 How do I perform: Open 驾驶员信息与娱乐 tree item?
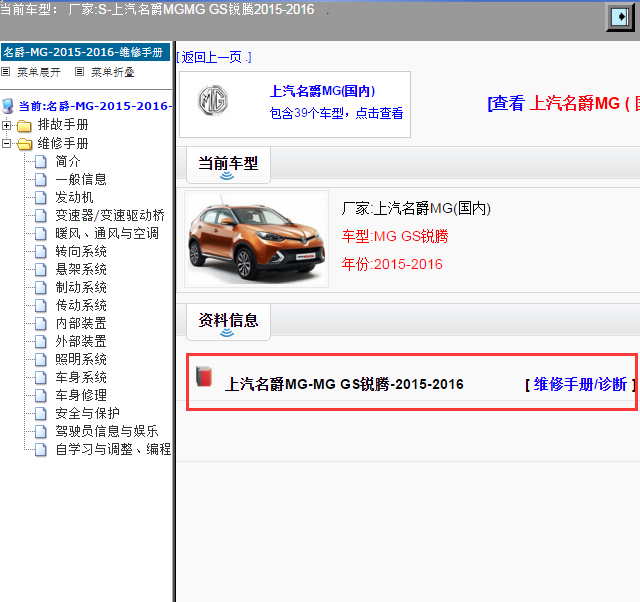(x=106, y=431)
